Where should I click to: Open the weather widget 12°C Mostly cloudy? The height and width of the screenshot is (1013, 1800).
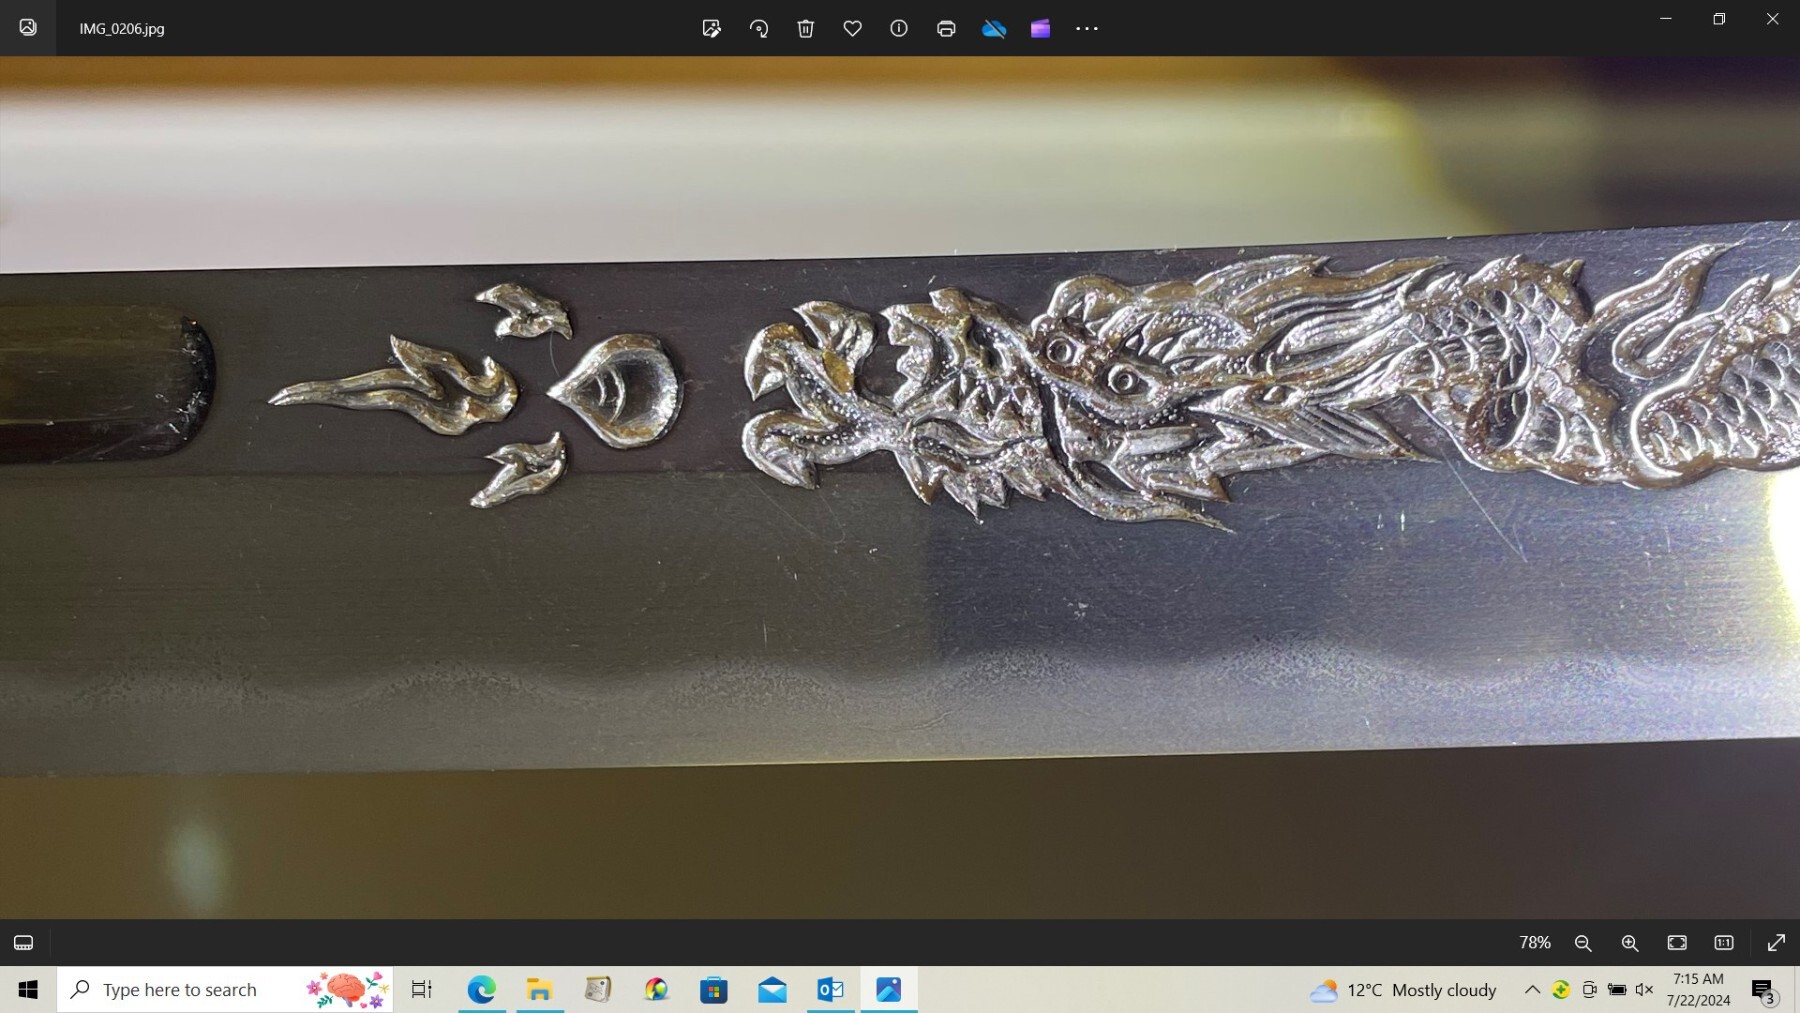[x=1403, y=990]
